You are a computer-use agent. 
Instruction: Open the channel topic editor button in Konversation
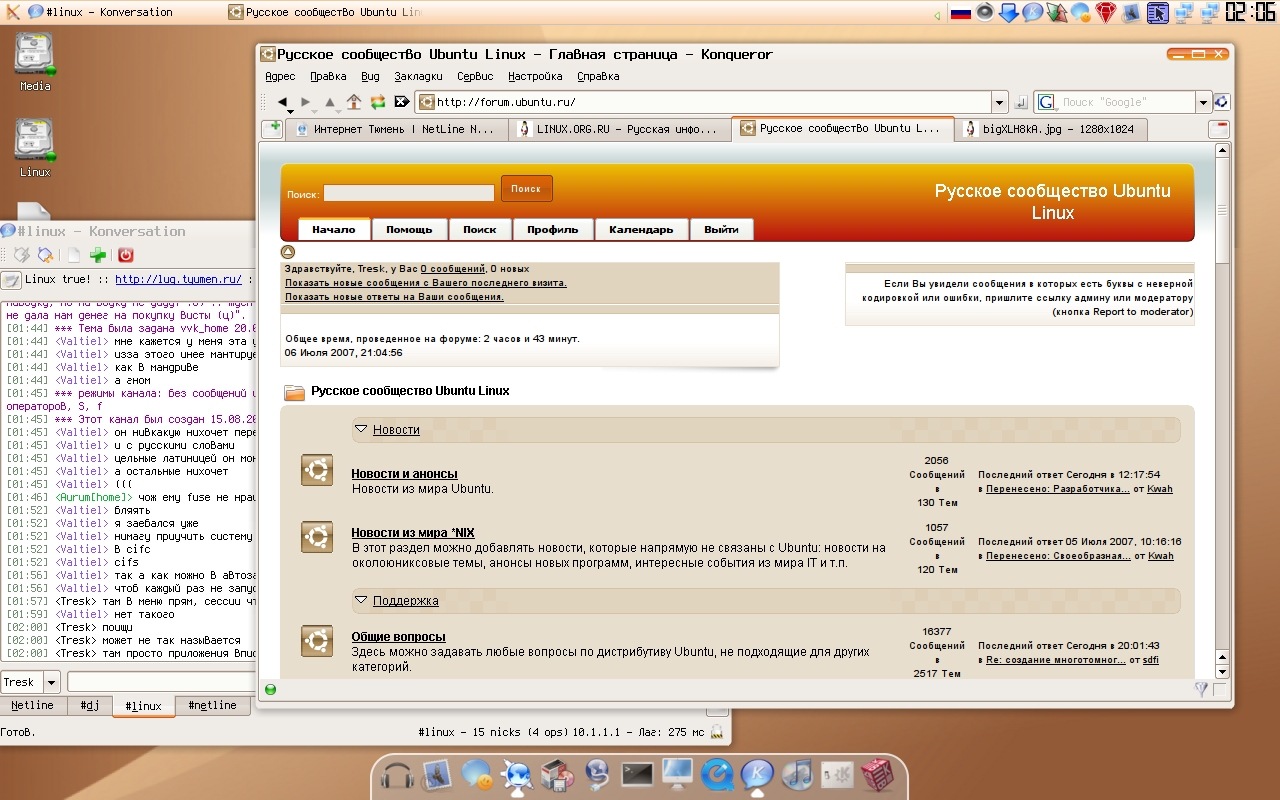click(x=11, y=280)
